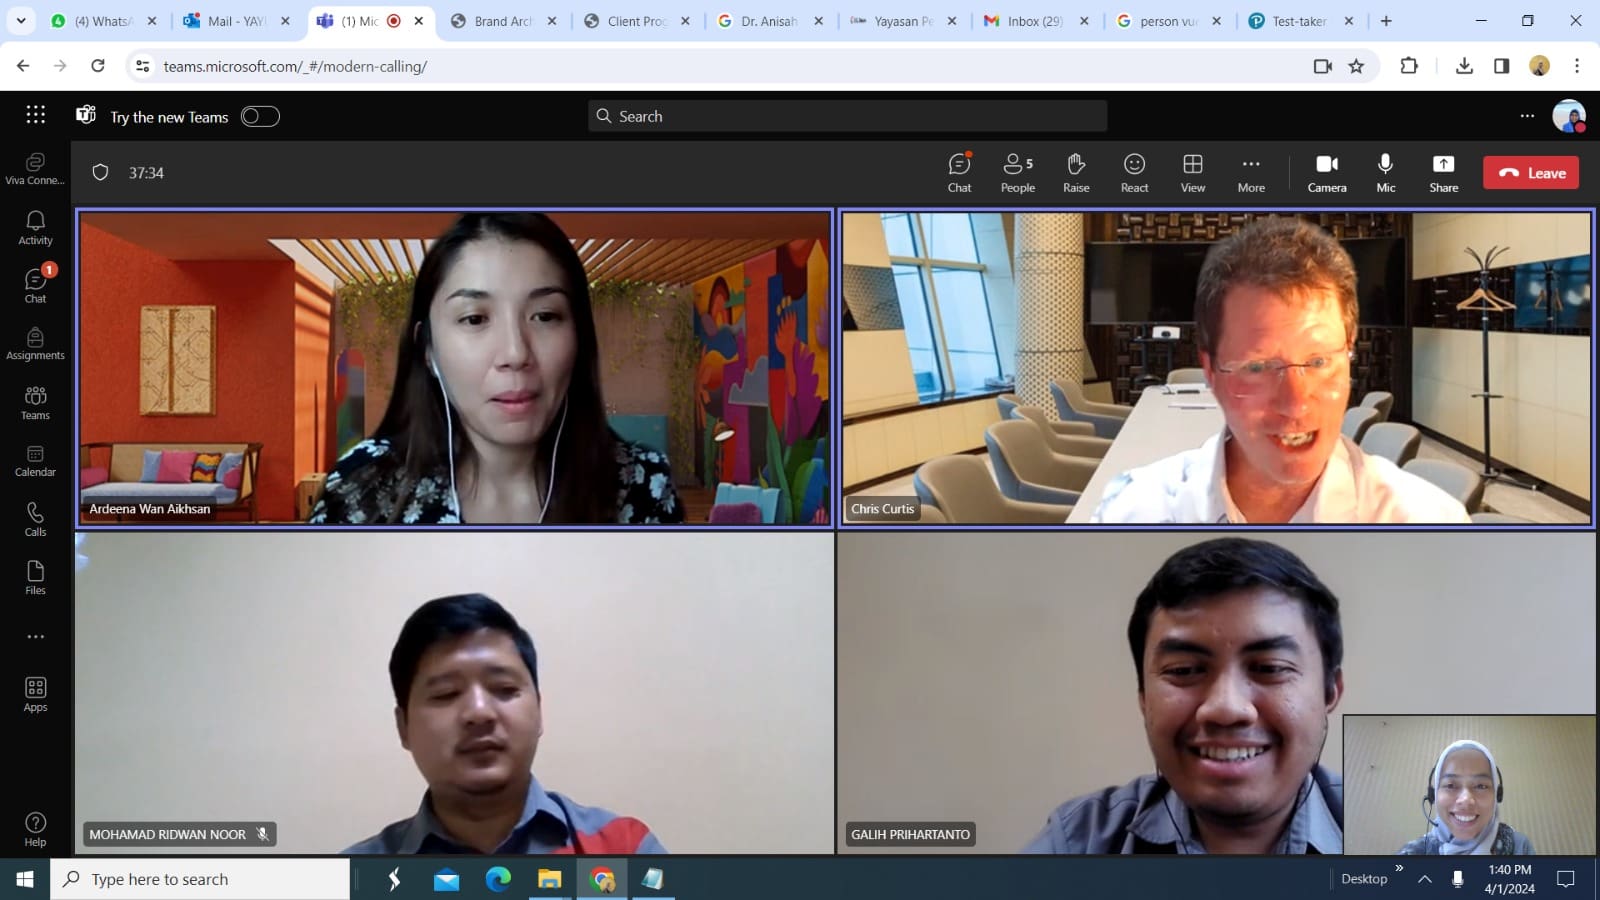Switch to the Brand Arch browser tab

[x=502, y=21]
